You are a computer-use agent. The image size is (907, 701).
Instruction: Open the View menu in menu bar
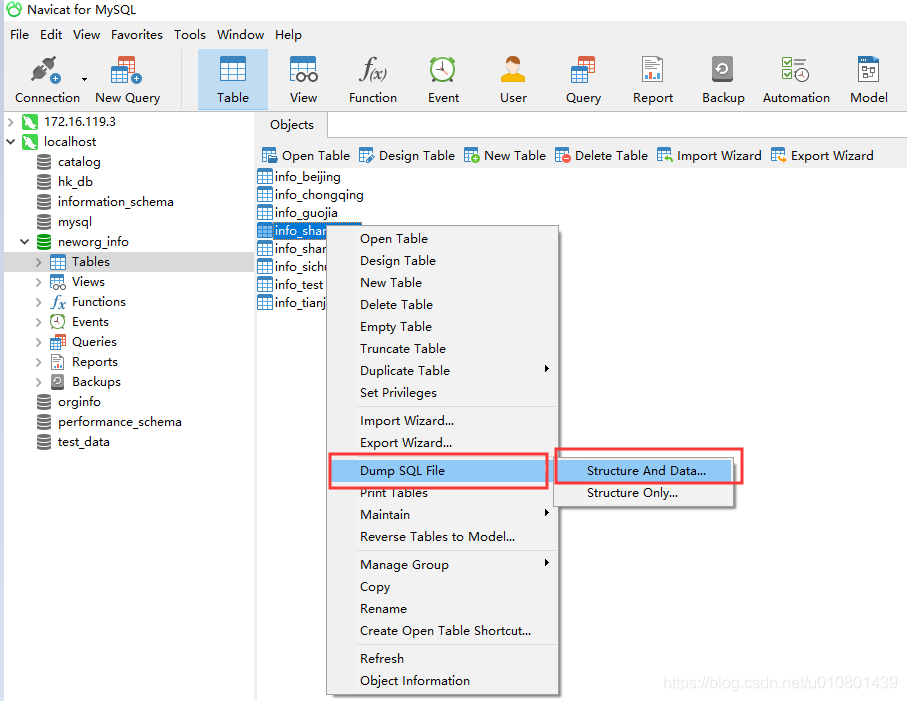pyautogui.click(x=86, y=35)
